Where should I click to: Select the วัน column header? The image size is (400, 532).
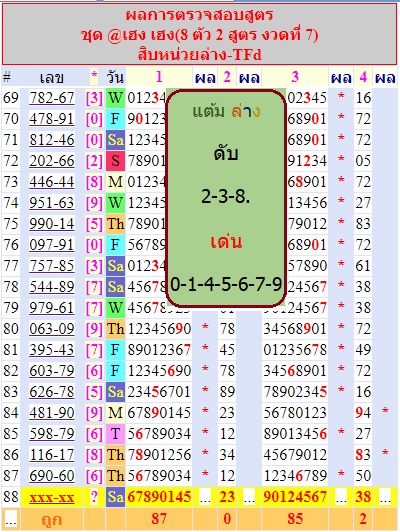(x=115, y=77)
